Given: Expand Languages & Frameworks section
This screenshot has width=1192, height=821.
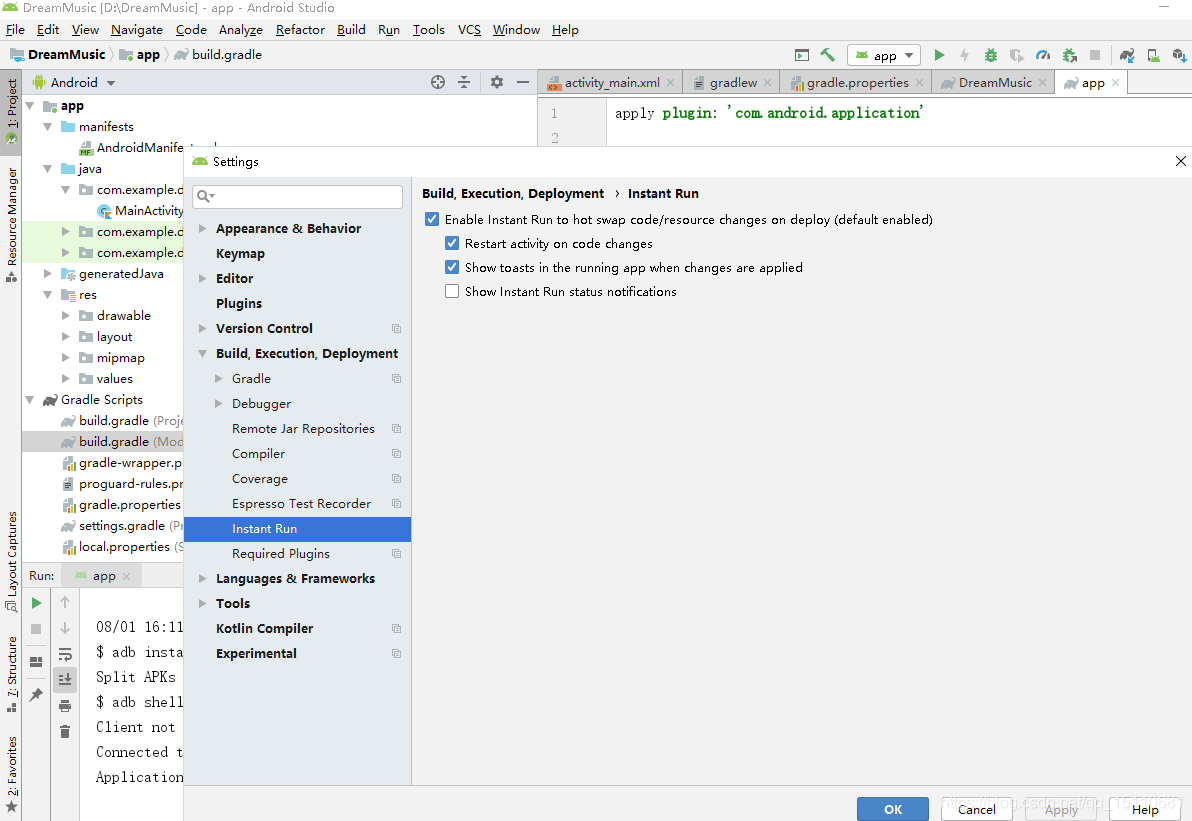Looking at the screenshot, I should pos(202,579).
